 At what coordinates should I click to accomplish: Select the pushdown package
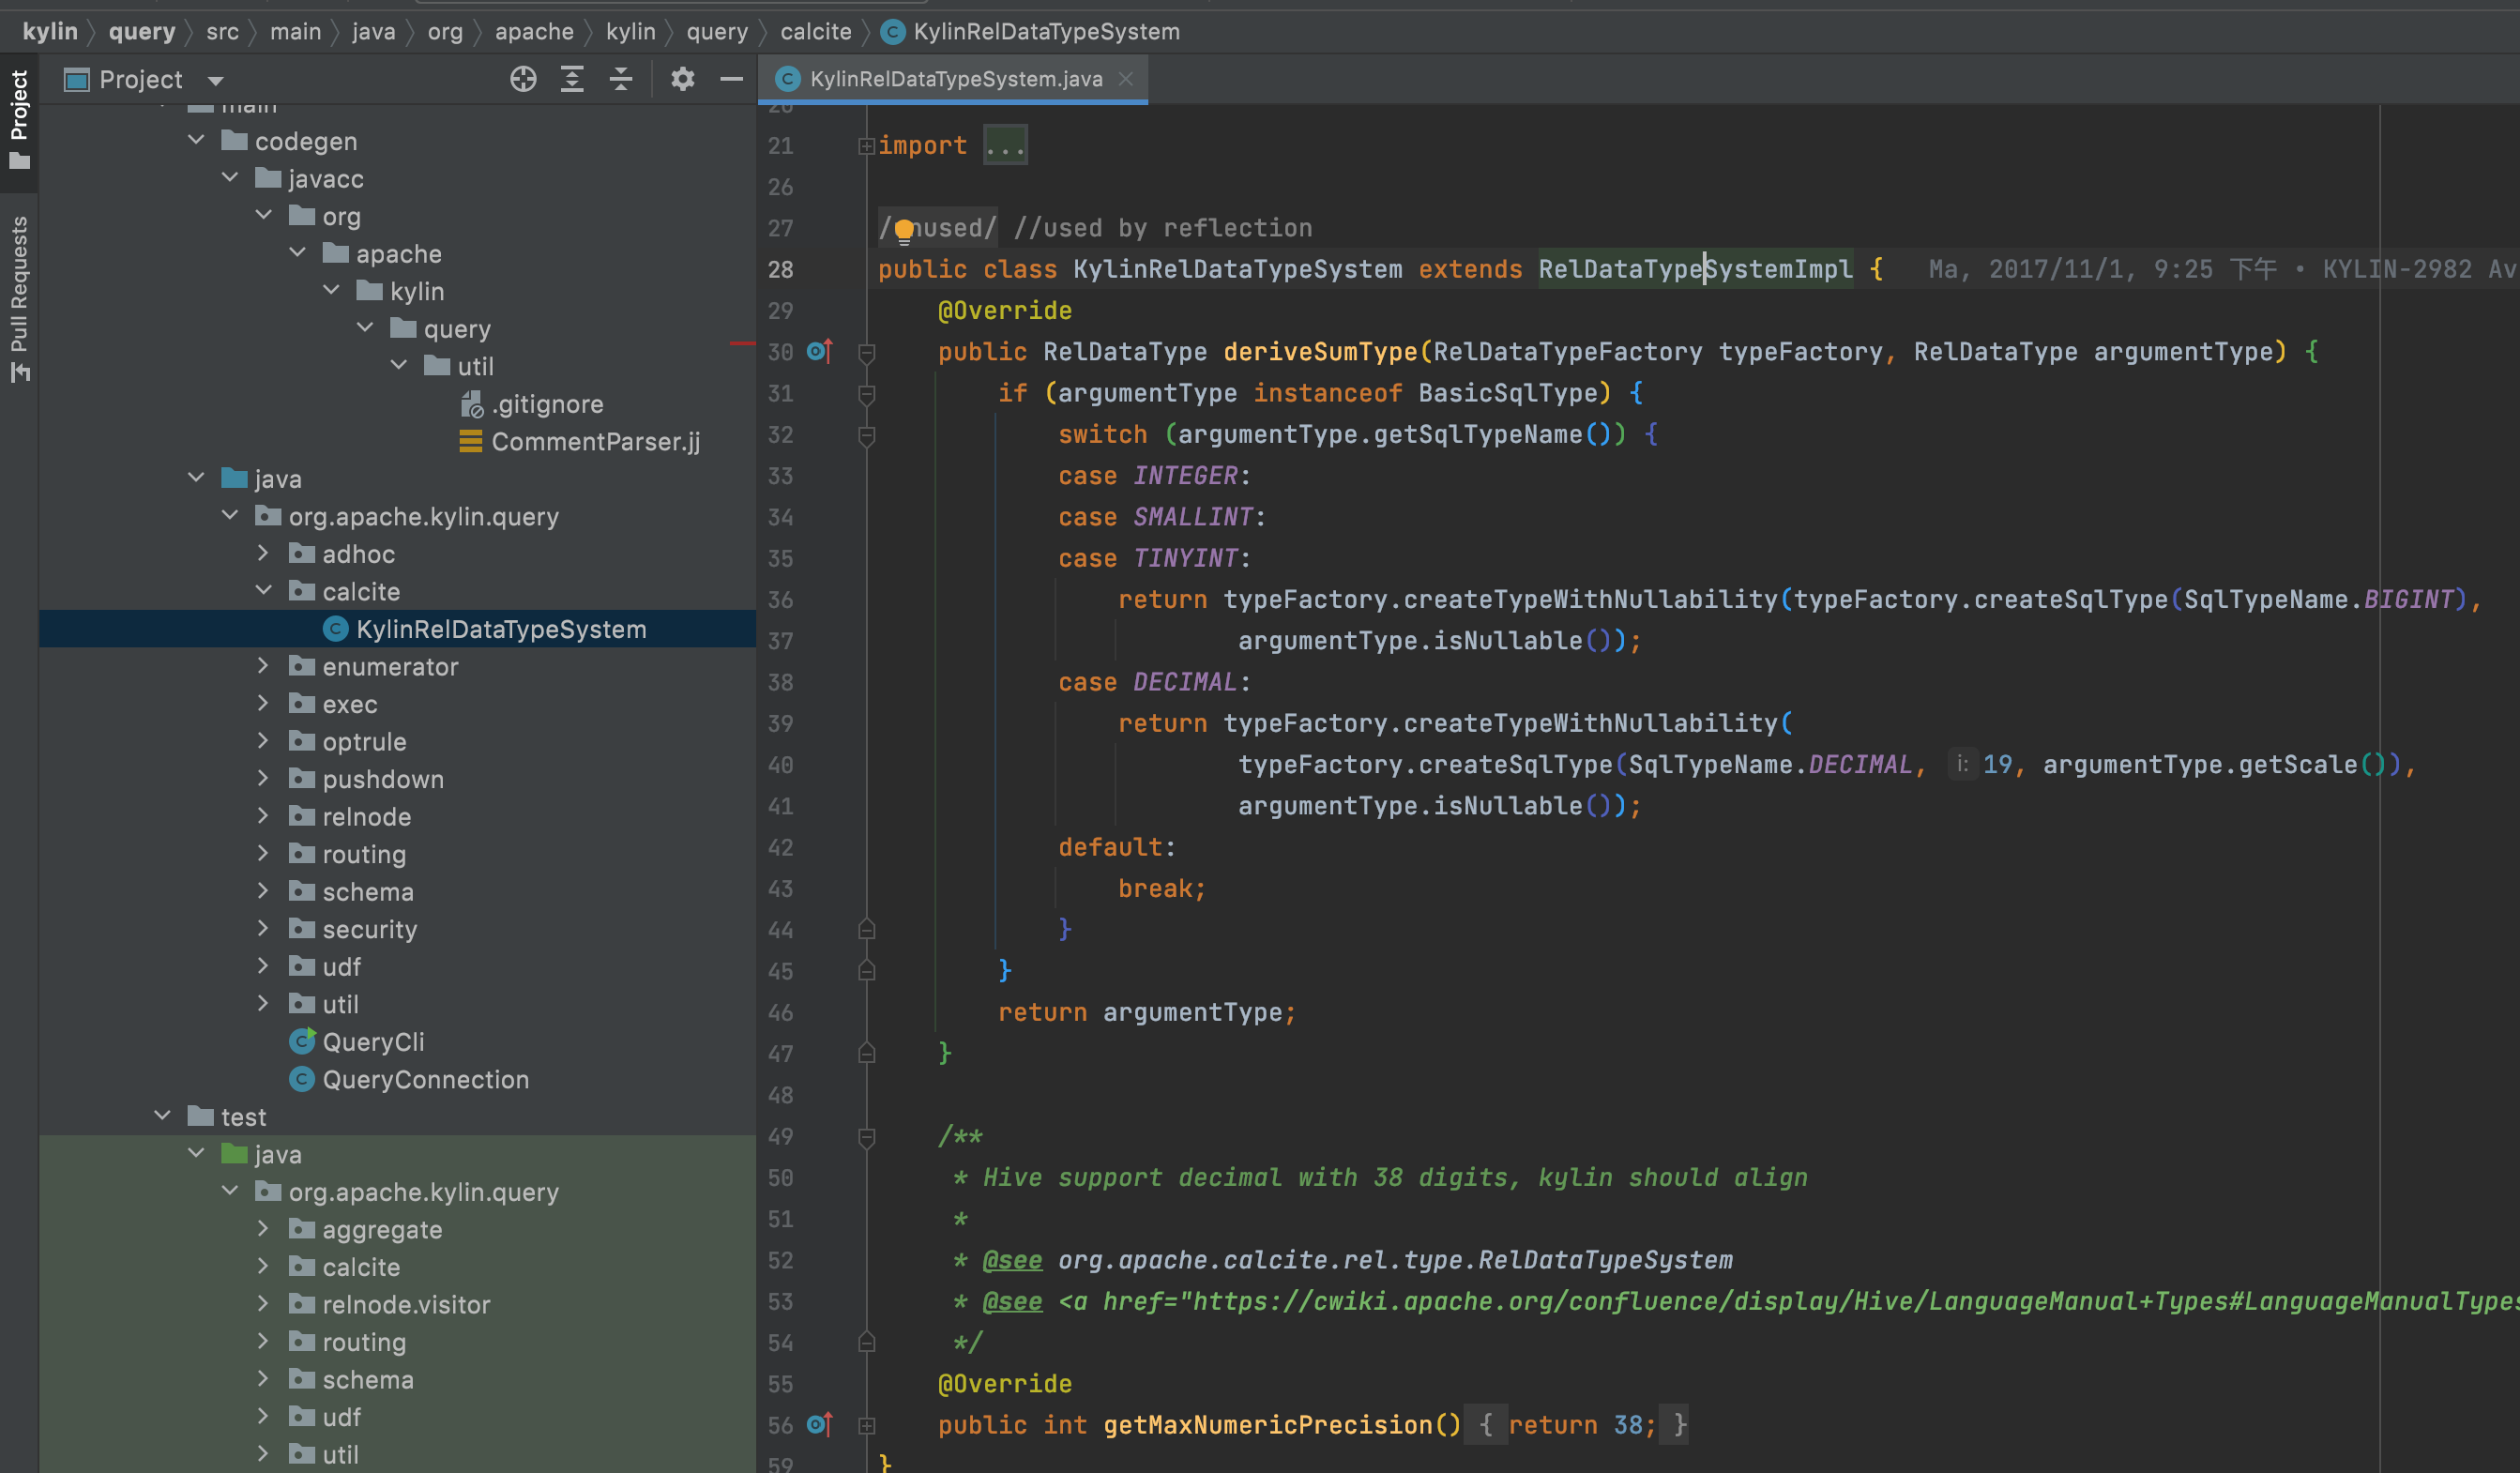(382, 779)
